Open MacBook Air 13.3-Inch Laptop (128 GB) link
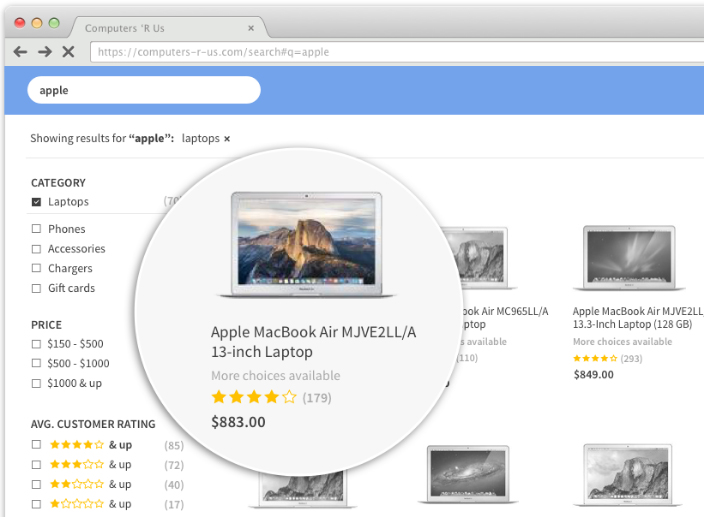704x517 pixels. click(629, 318)
